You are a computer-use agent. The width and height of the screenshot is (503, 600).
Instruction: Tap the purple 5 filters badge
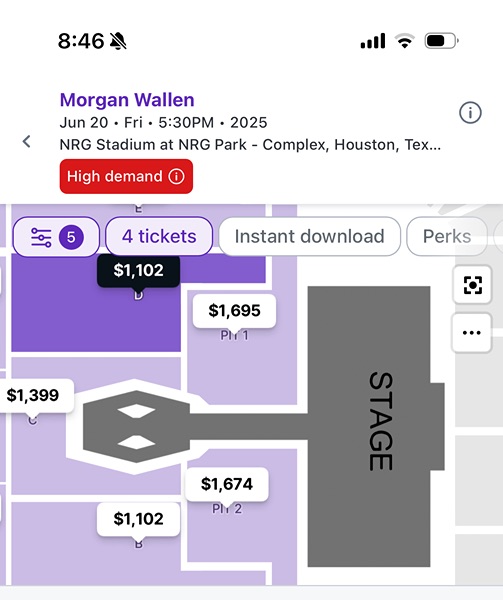pyautogui.click(x=71, y=237)
